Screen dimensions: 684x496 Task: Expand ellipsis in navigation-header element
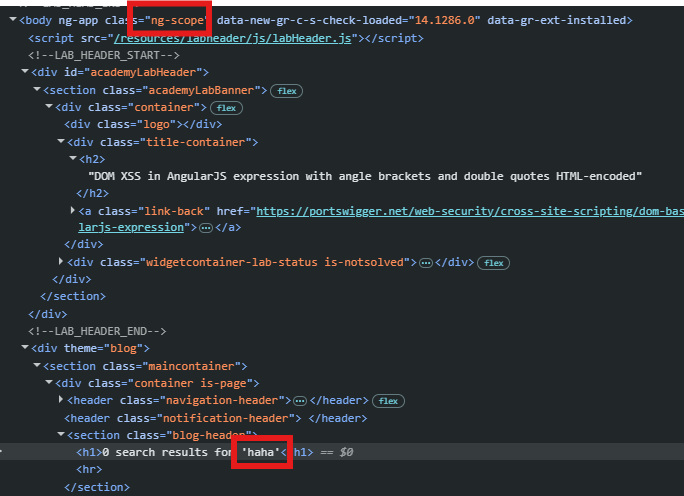pyautogui.click(x=300, y=401)
